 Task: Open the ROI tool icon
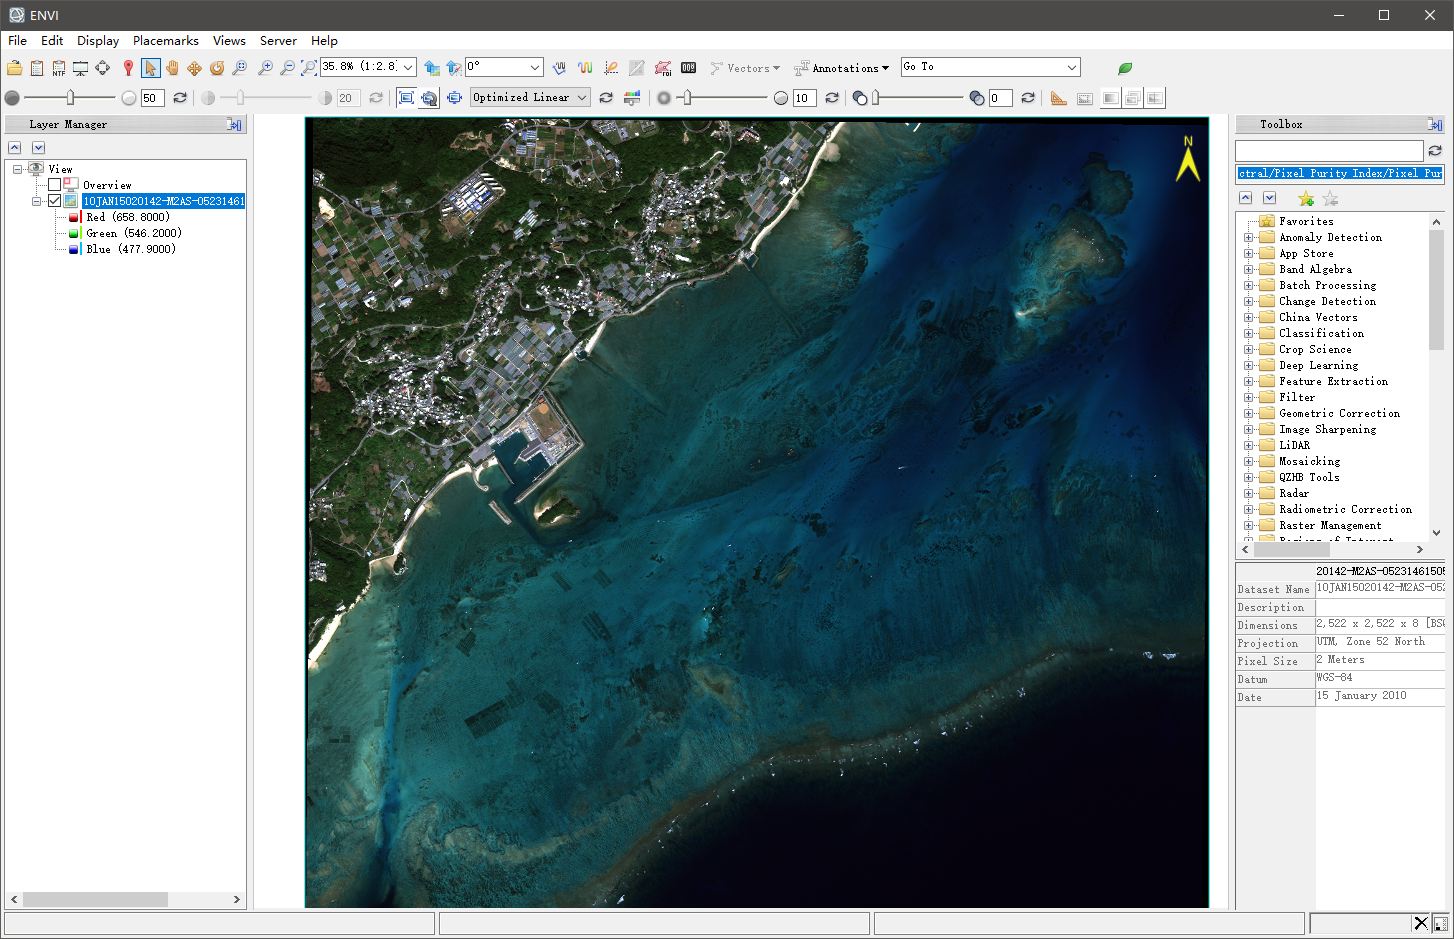coord(663,68)
